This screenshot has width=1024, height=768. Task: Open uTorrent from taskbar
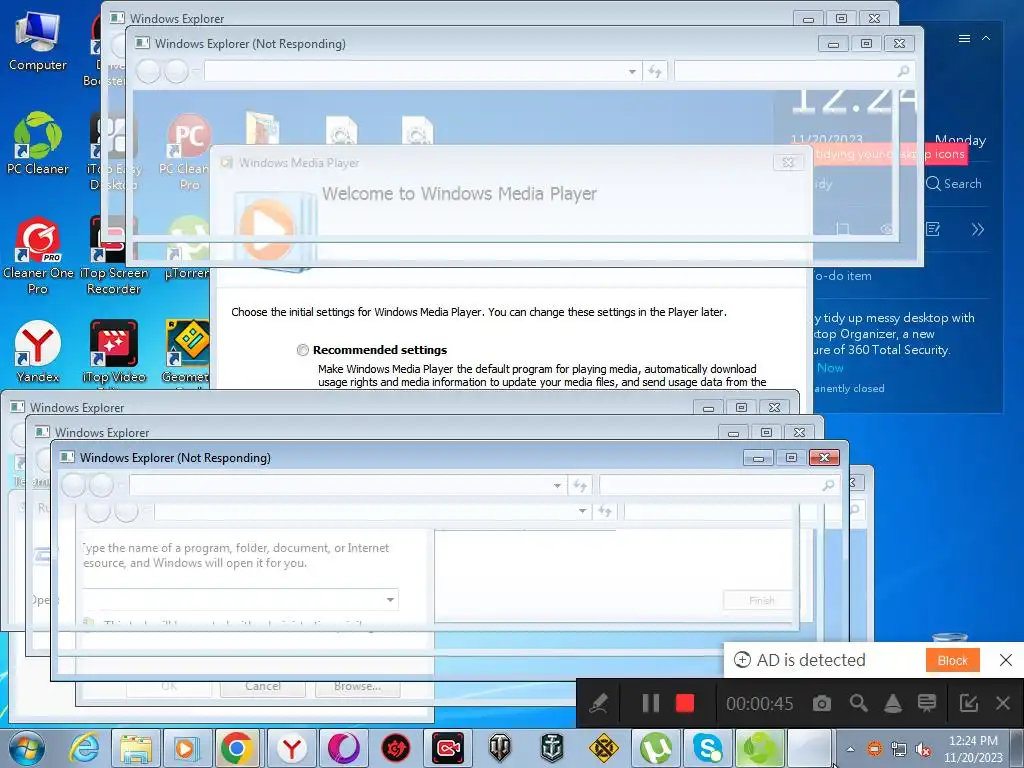pyautogui.click(x=656, y=748)
